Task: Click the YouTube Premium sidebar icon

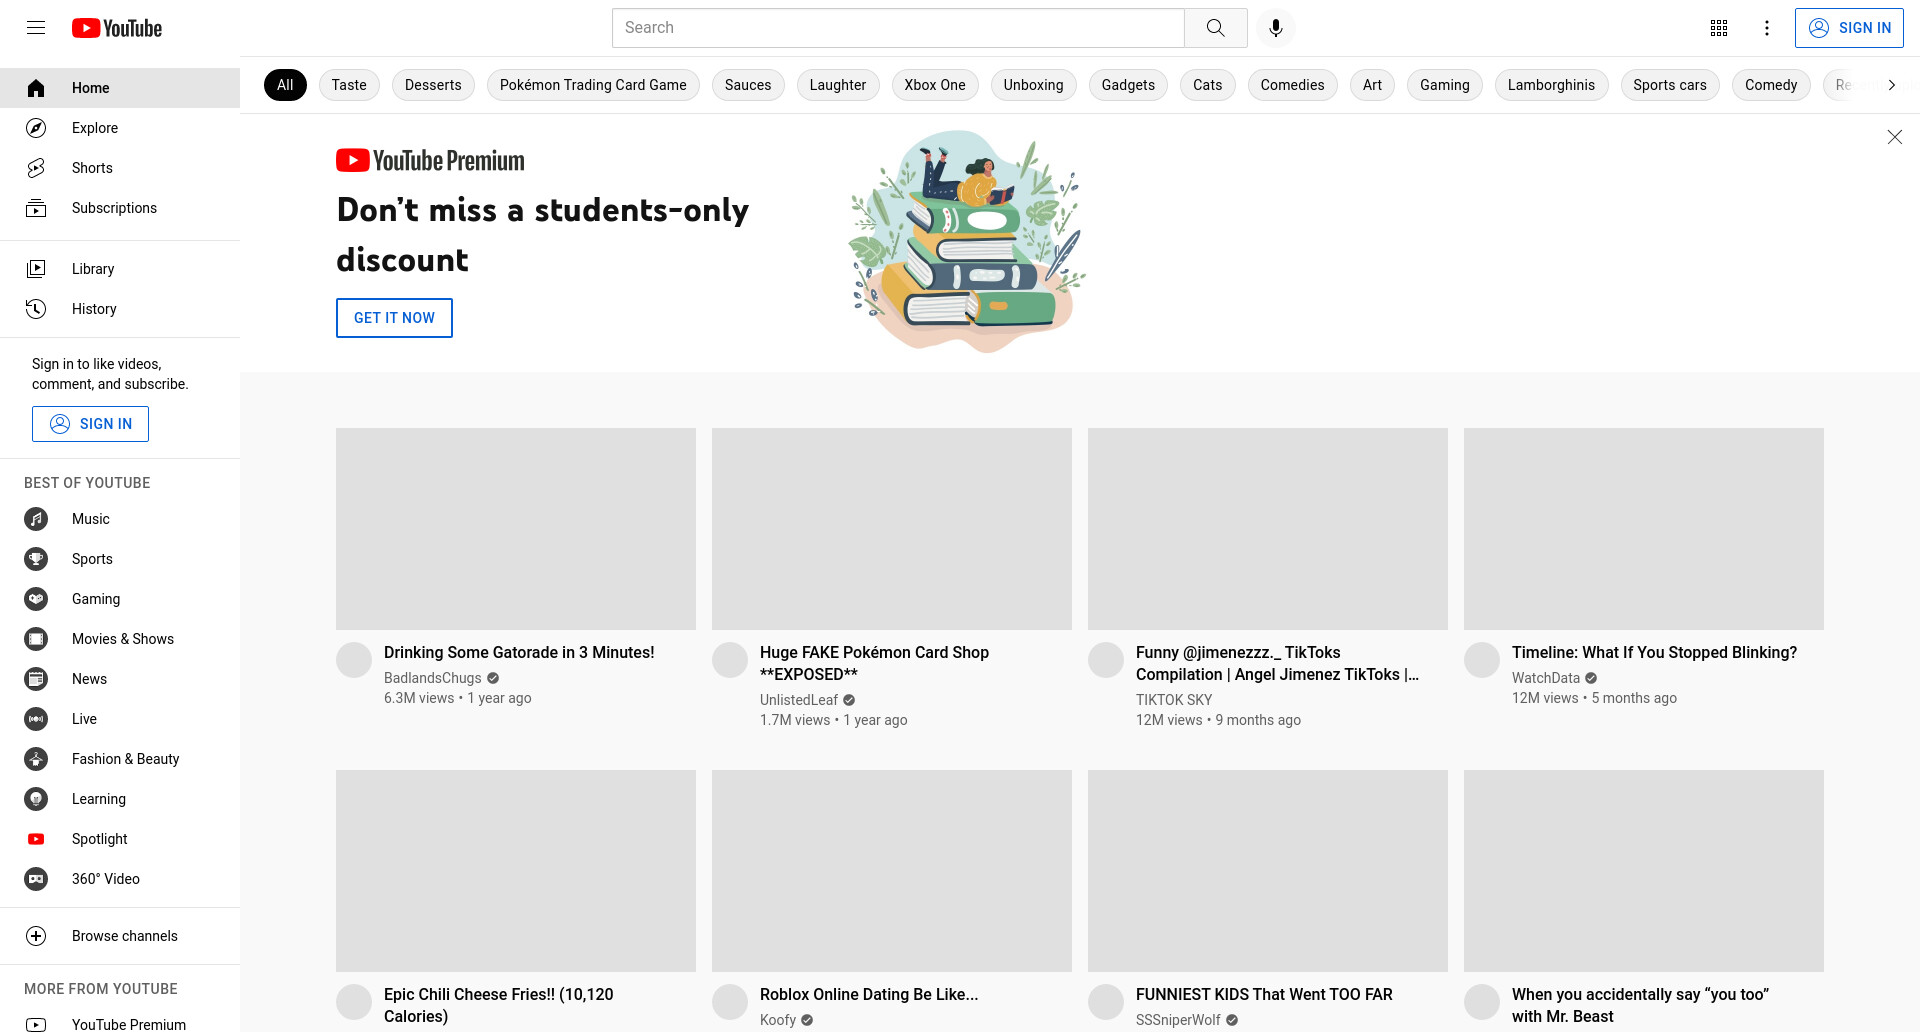Action: [36, 1024]
